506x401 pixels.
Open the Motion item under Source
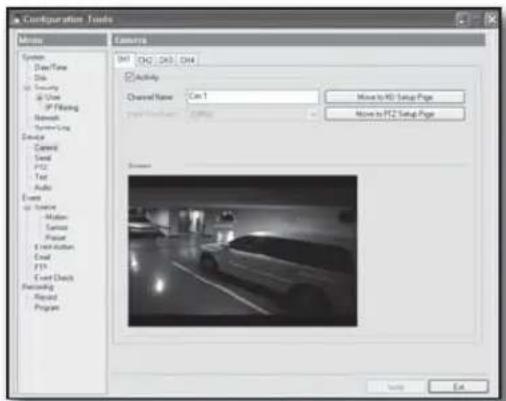tap(56, 217)
